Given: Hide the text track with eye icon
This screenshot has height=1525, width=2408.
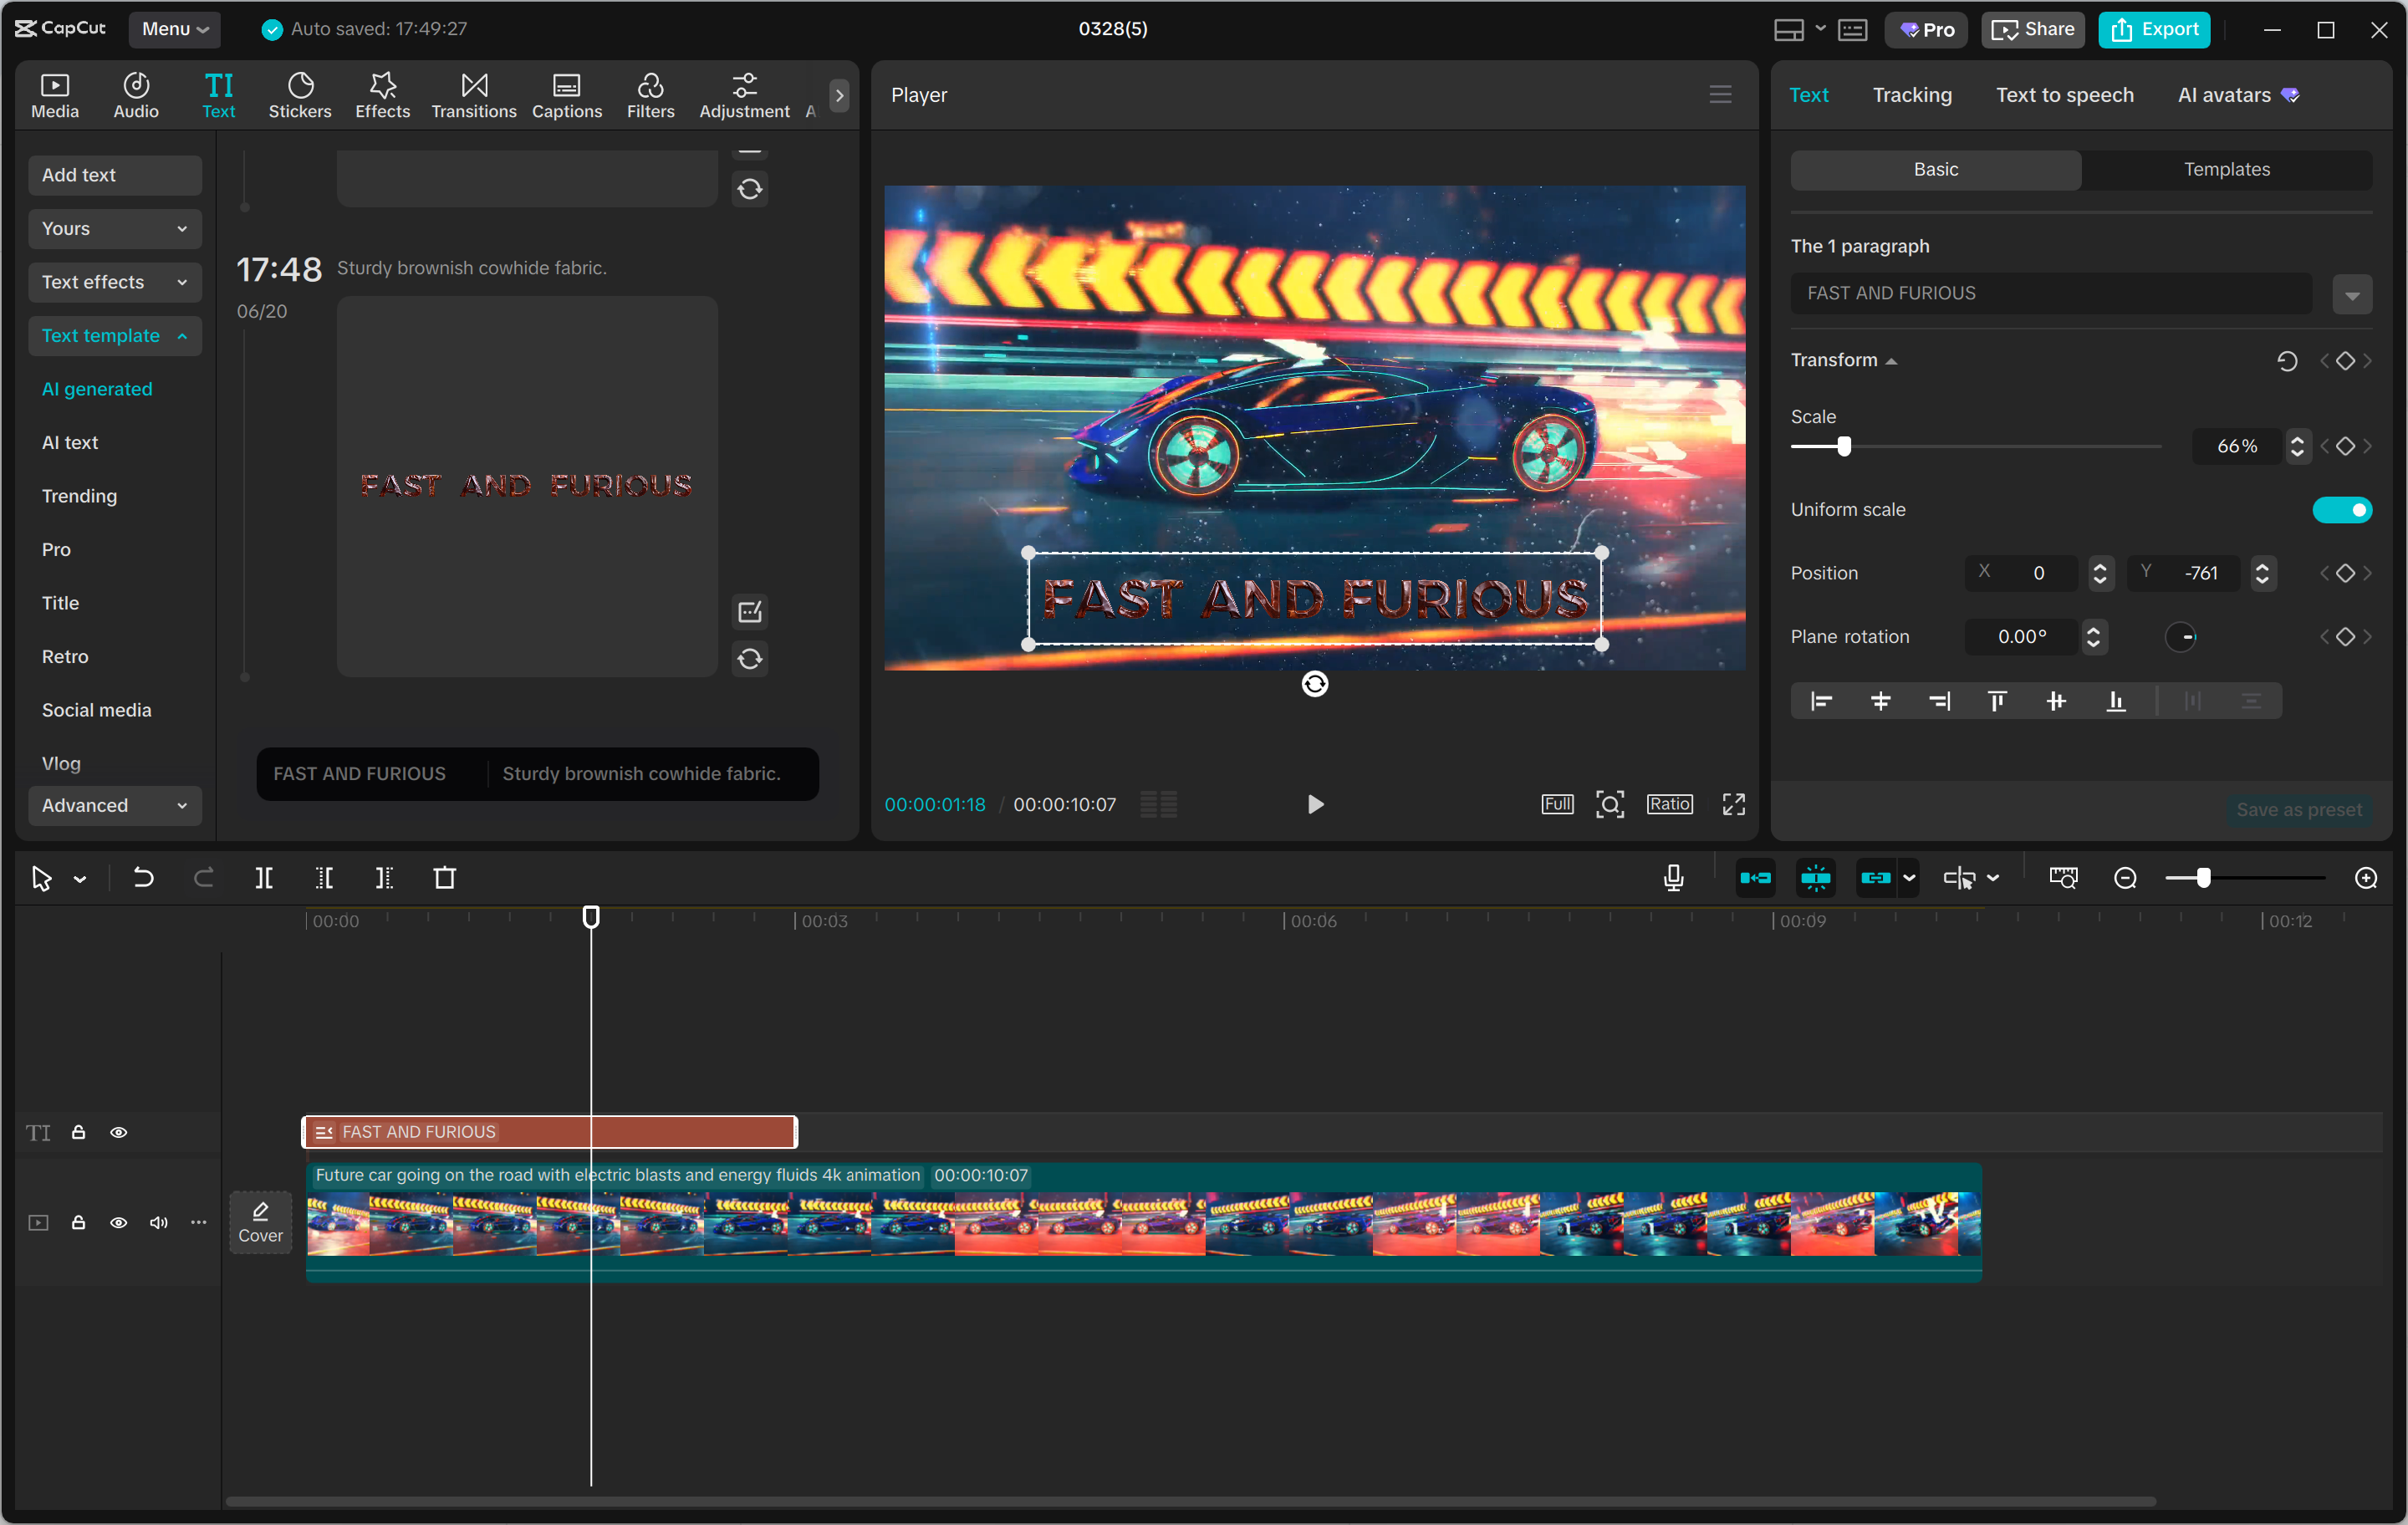Looking at the screenshot, I should pyautogui.click(x=118, y=1132).
